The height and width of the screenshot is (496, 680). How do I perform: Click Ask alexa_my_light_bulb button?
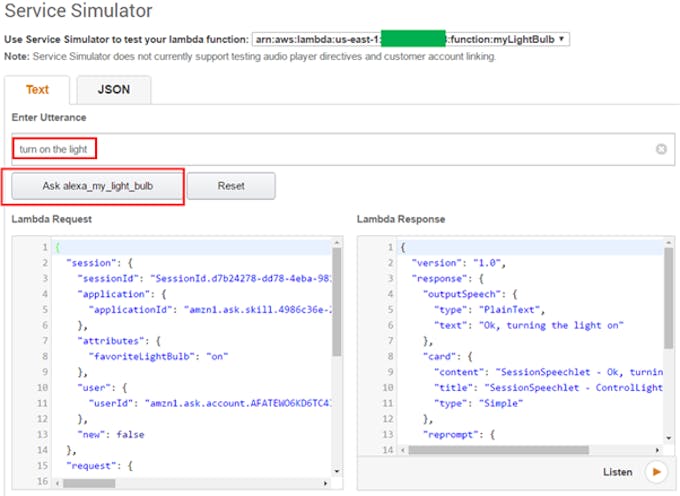[98, 186]
